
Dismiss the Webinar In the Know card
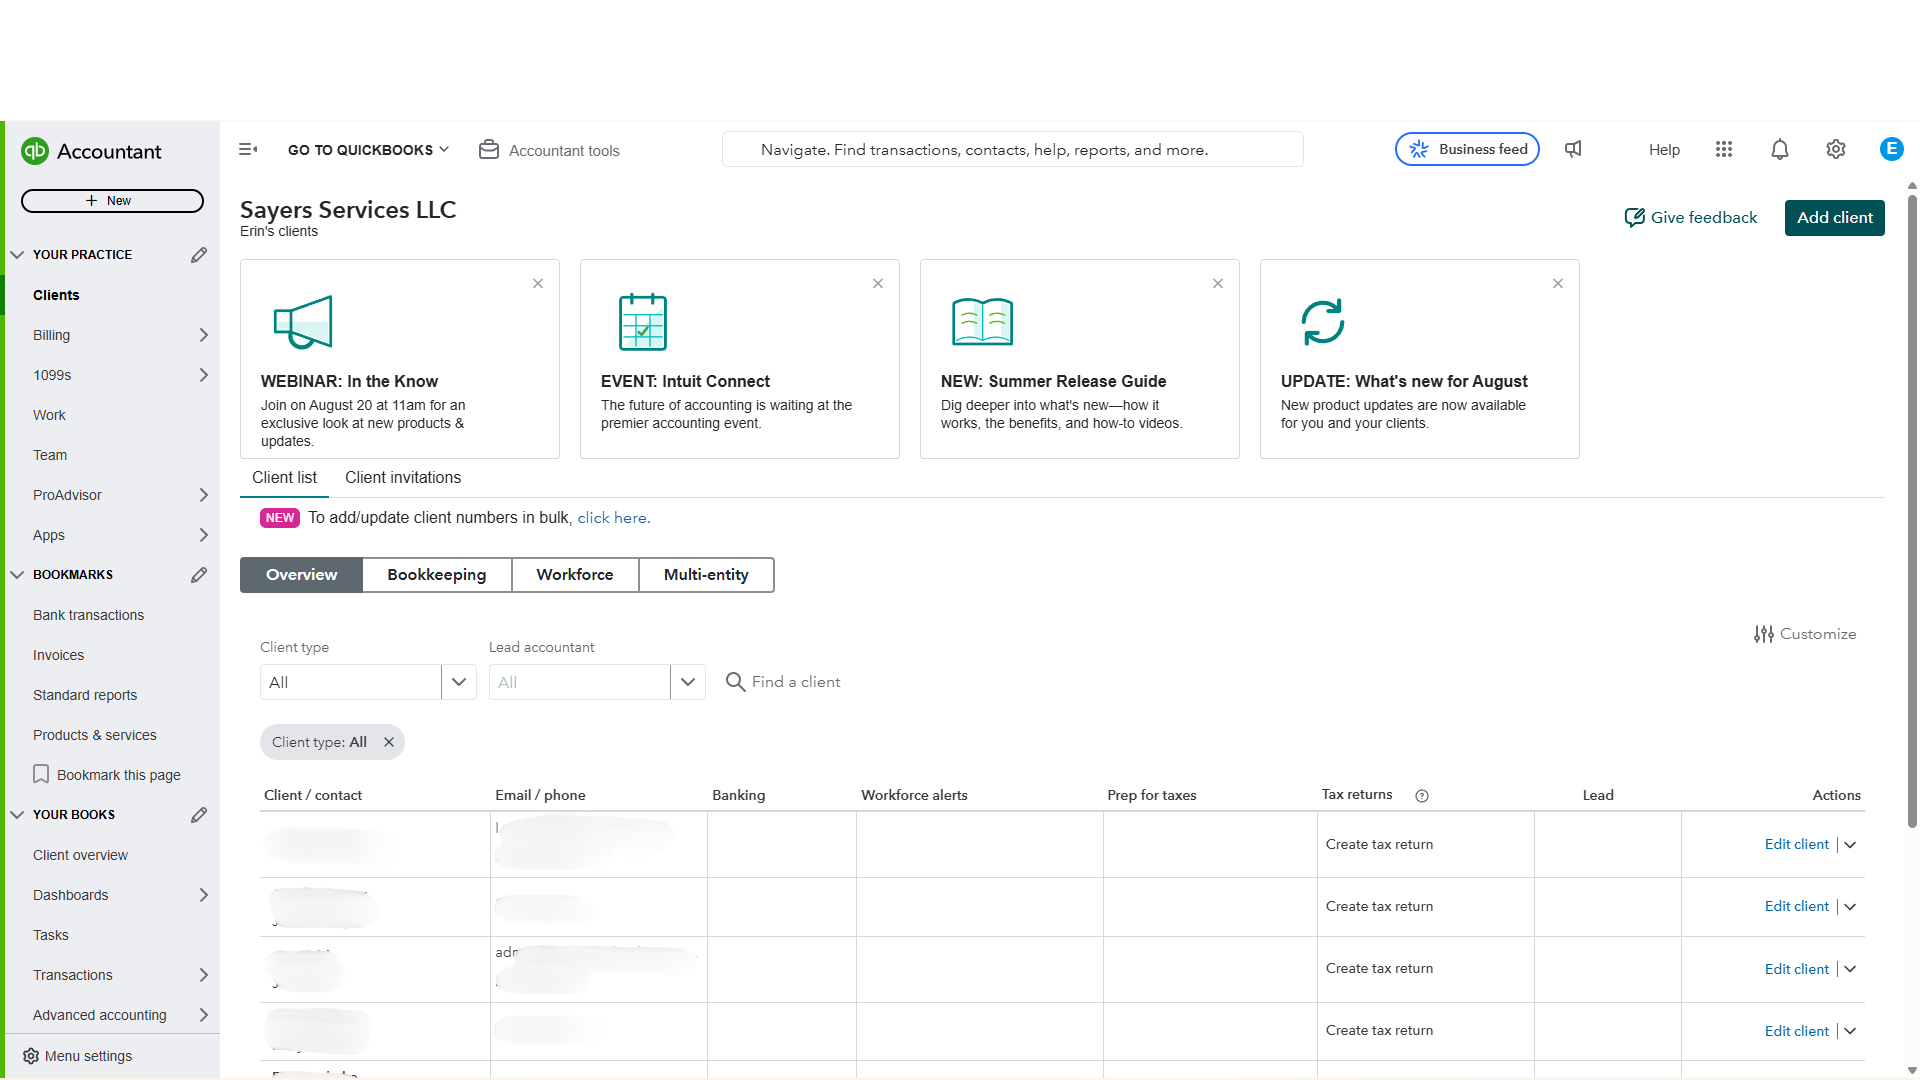click(538, 283)
